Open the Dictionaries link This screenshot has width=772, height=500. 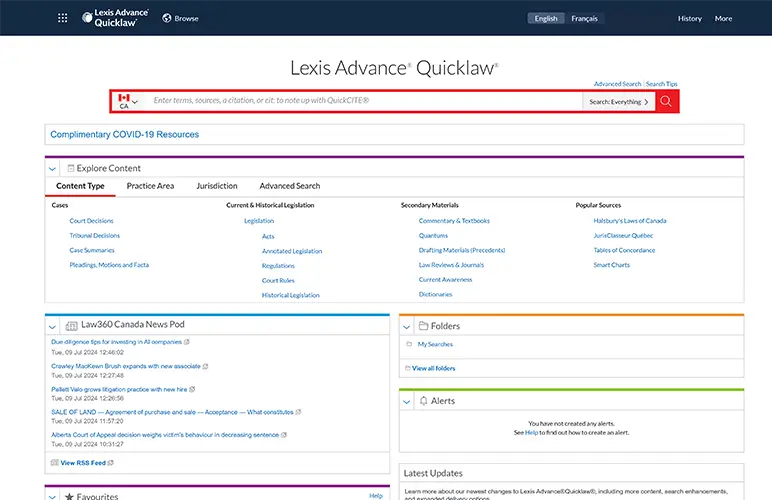pos(435,294)
